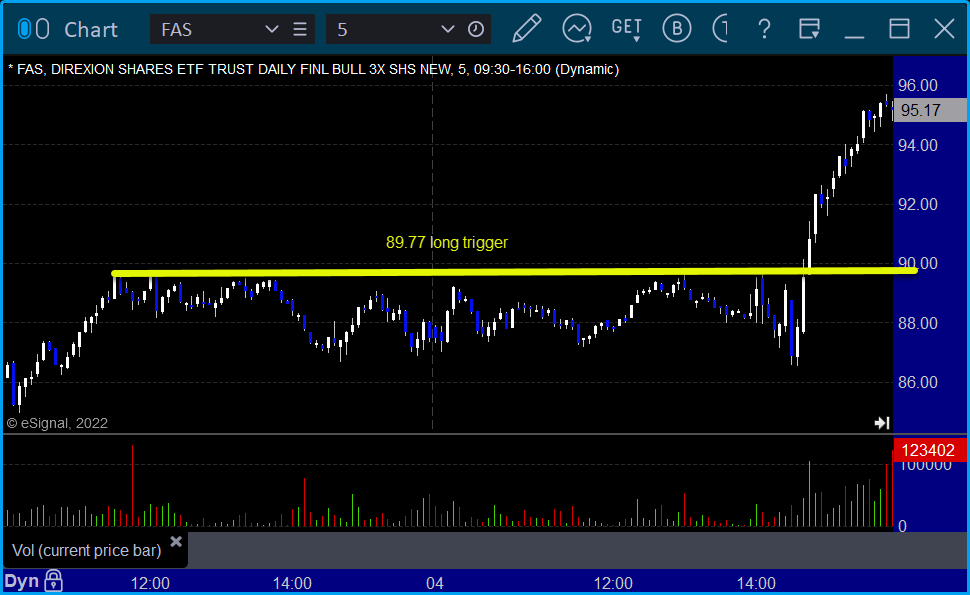This screenshot has height=595, width=970.
Task: Click the FAS chart title text
Action: click(313, 69)
